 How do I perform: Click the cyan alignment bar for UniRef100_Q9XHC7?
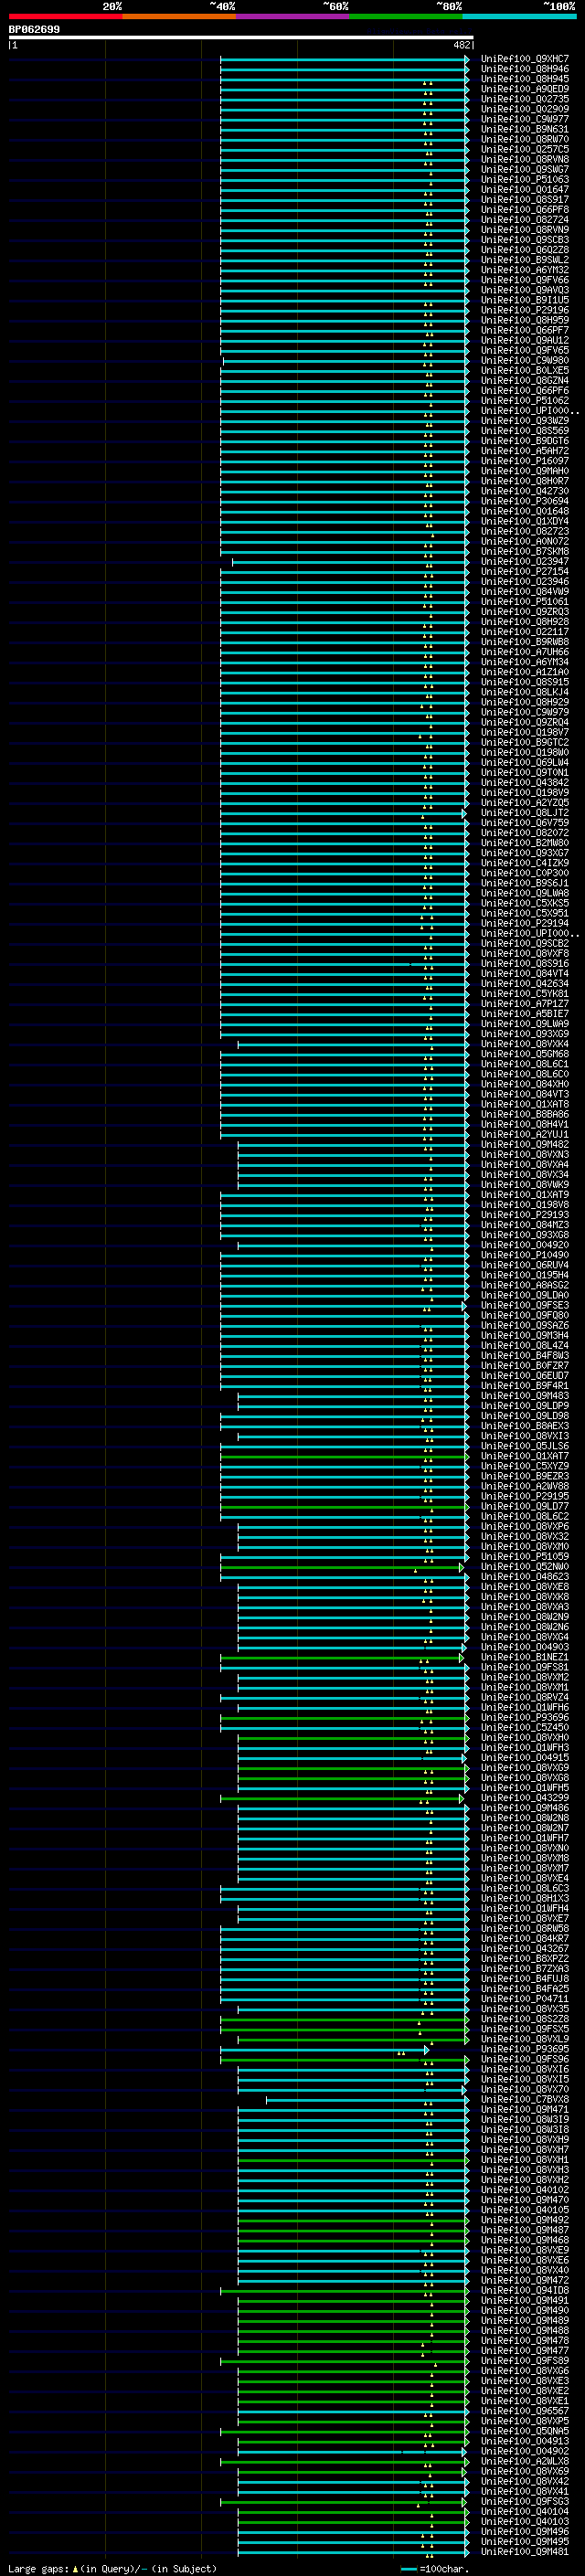click(344, 60)
